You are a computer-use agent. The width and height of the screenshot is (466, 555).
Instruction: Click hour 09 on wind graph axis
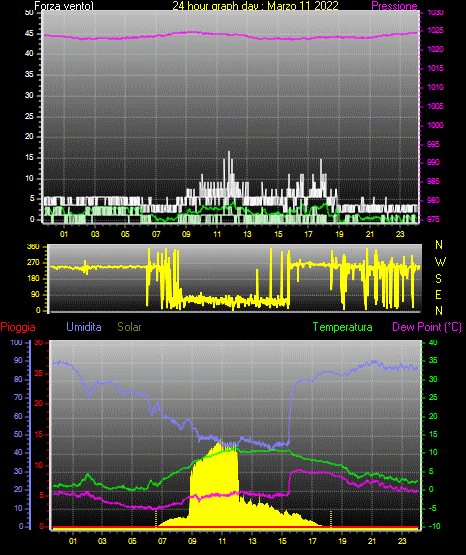tap(186, 234)
